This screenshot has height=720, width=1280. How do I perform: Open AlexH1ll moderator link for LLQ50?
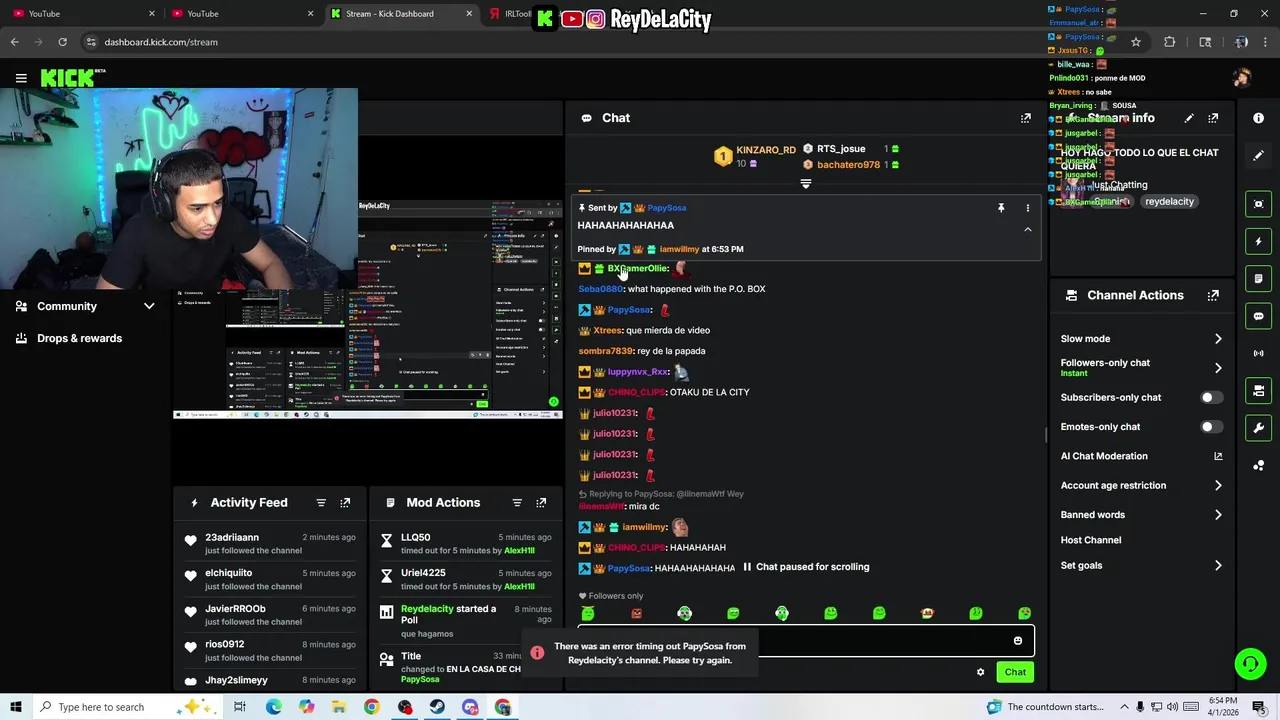click(519, 551)
